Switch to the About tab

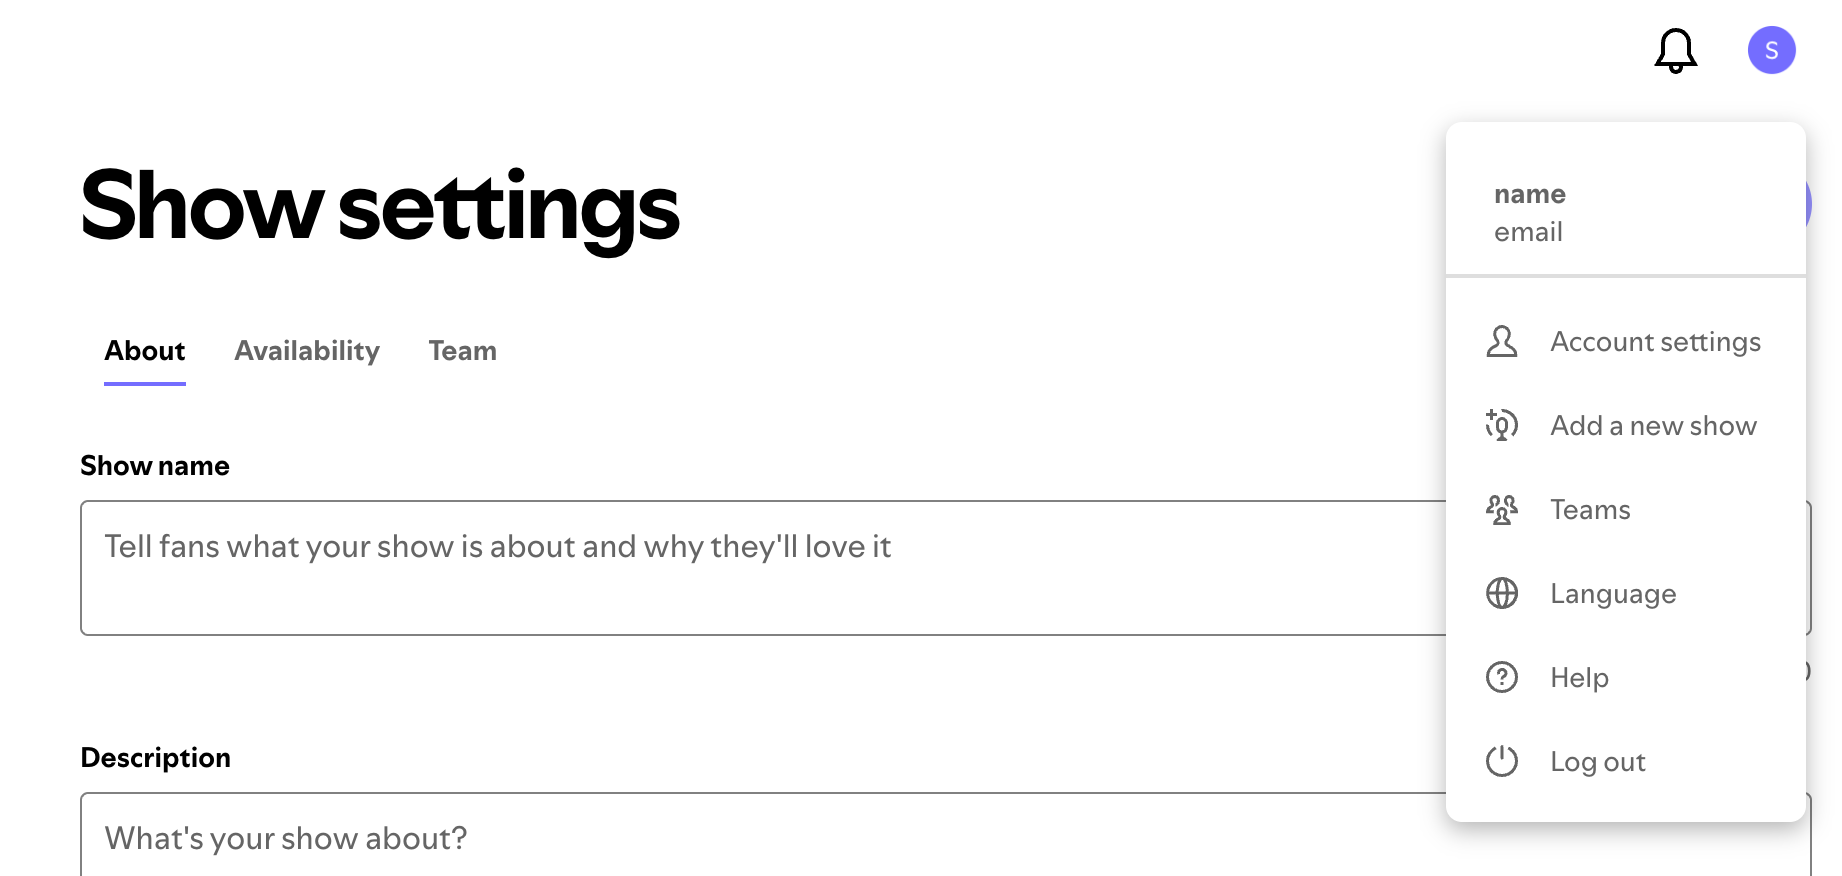pos(145,351)
